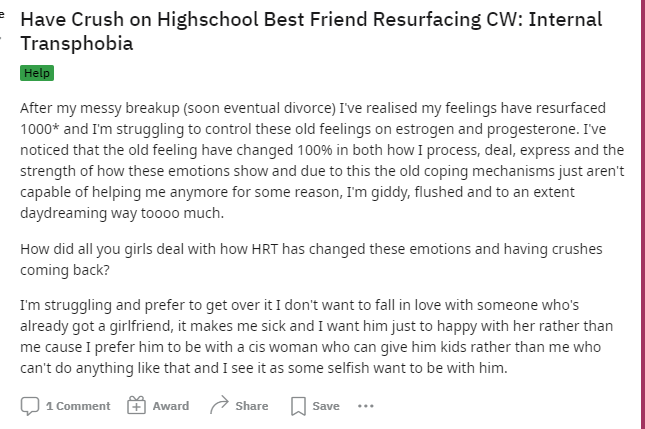The image size is (645, 429).
Task: Click the bookmark Save icon
Action: point(298,406)
